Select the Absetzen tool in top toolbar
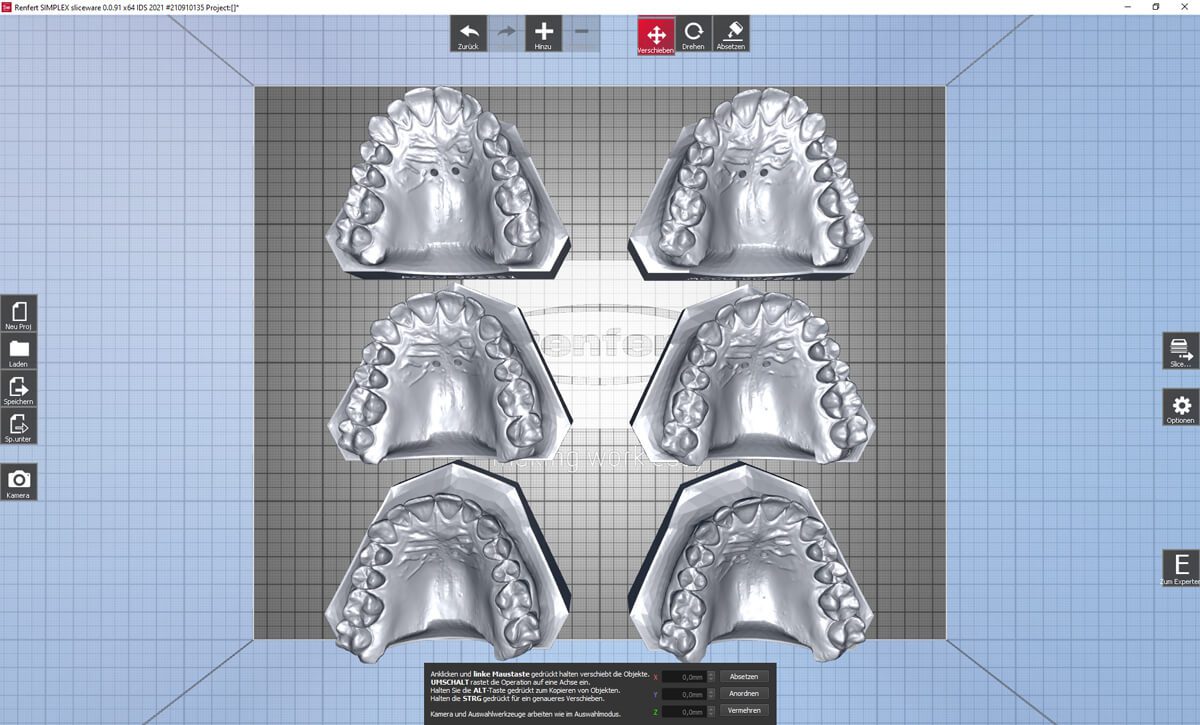The width and height of the screenshot is (1200, 725). [x=731, y=34]
